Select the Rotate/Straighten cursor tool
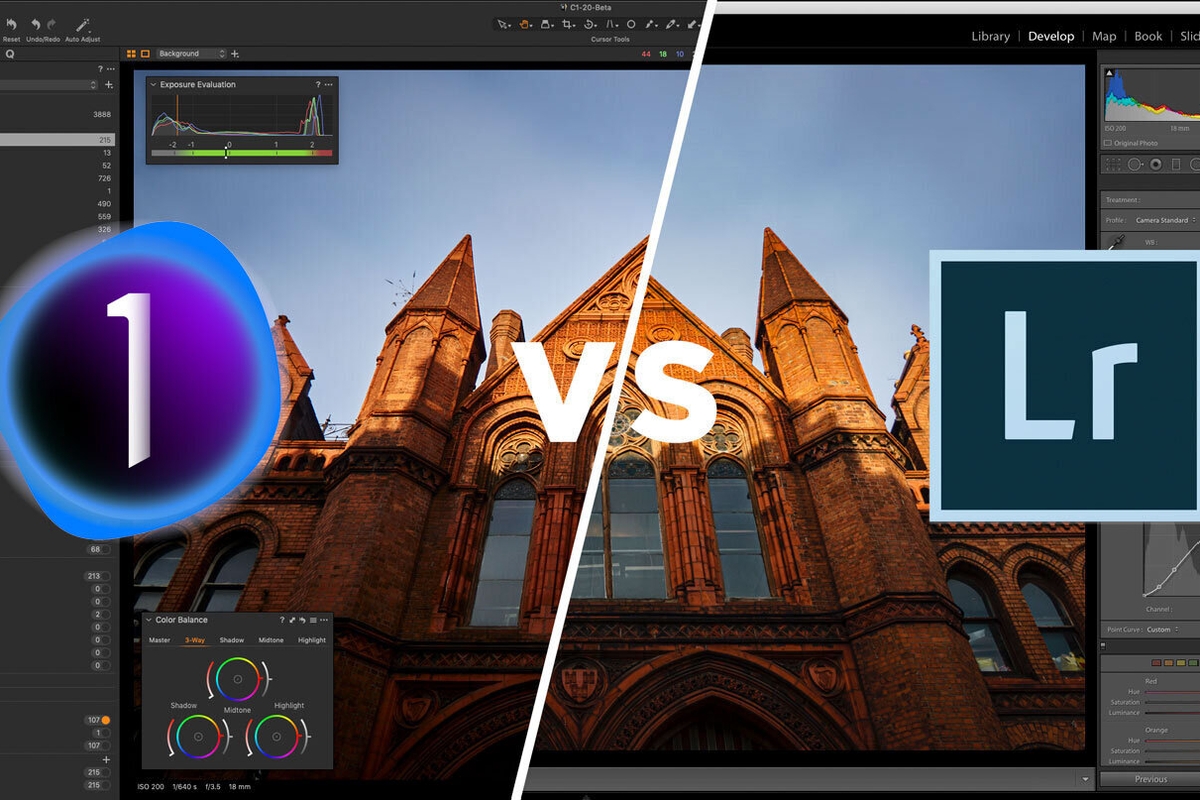 [x=590, y=24]
